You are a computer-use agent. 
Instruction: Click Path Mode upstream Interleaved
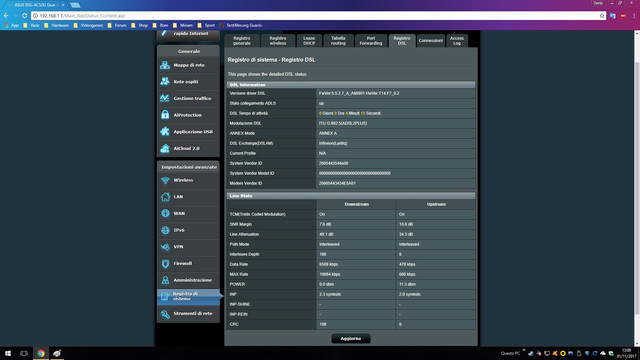click(x=409, y=244)
